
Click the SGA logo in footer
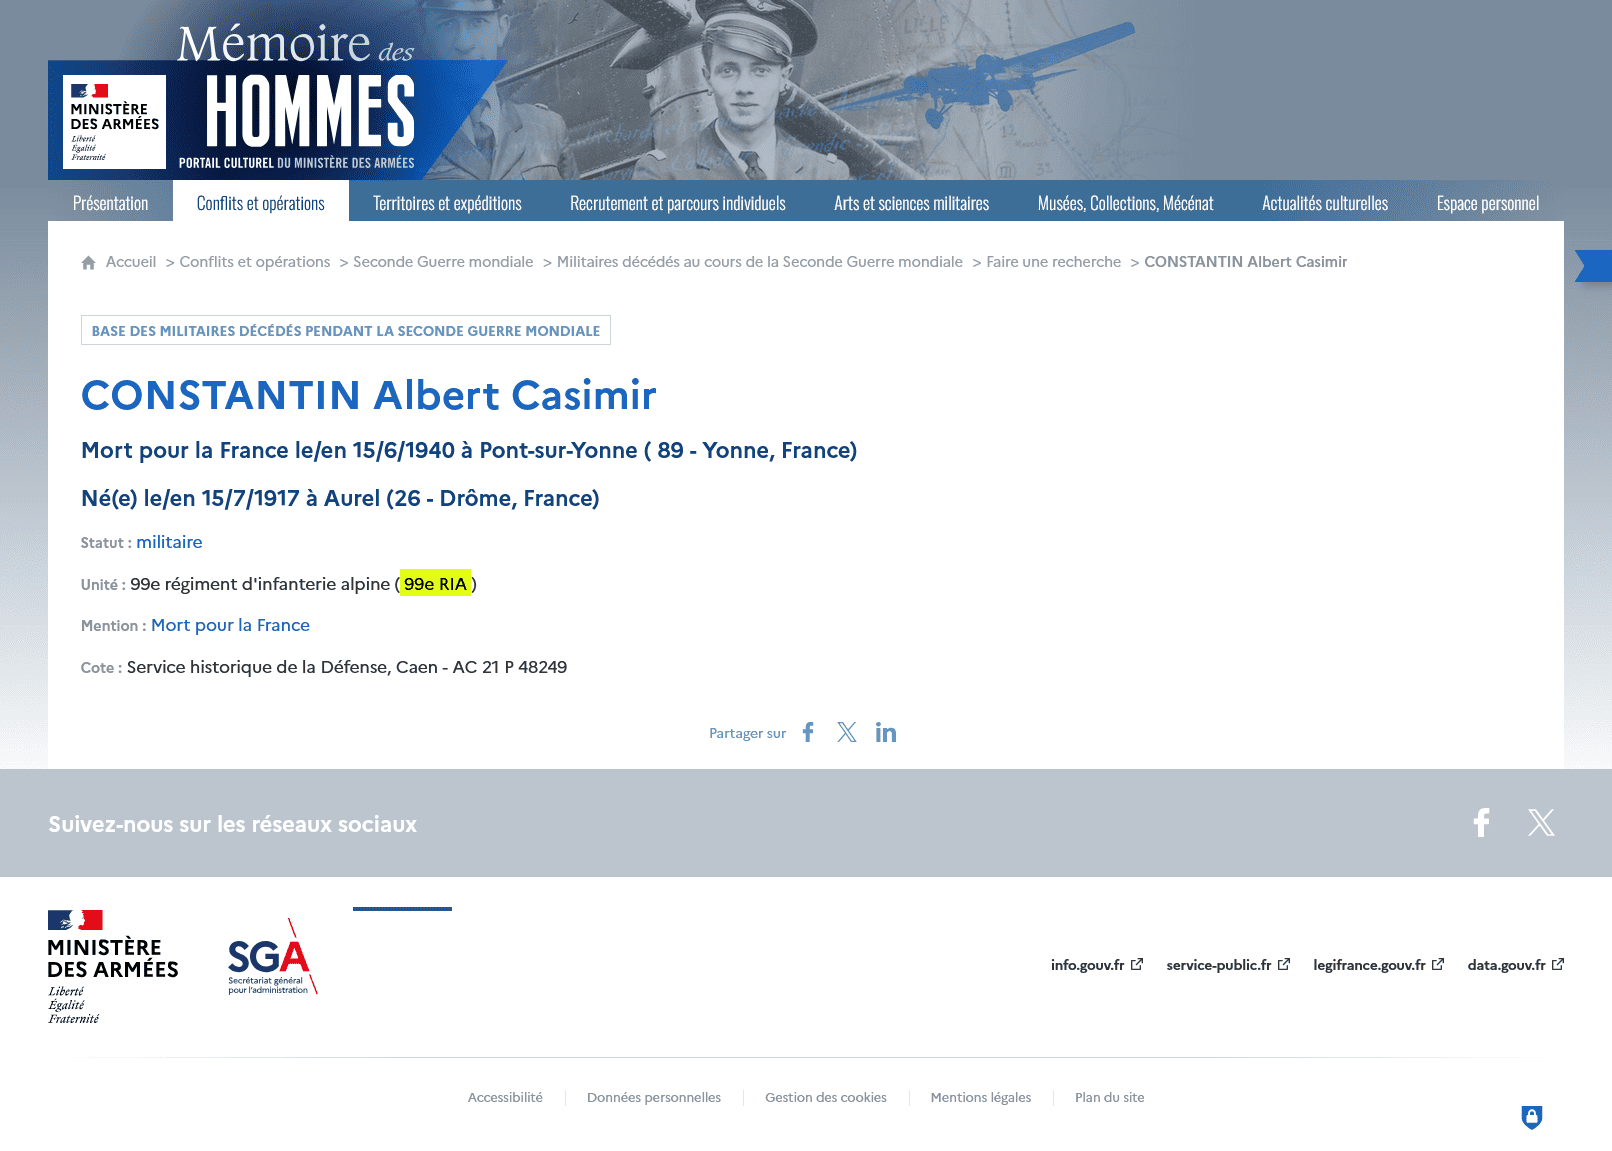[x=272, y=957]
